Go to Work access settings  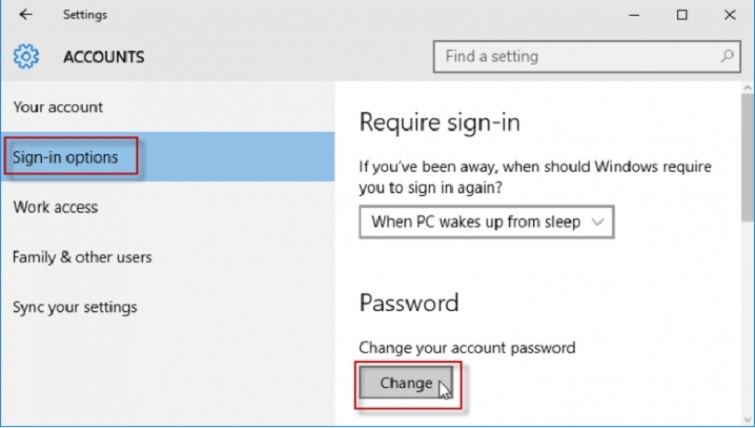click(56, 207)
